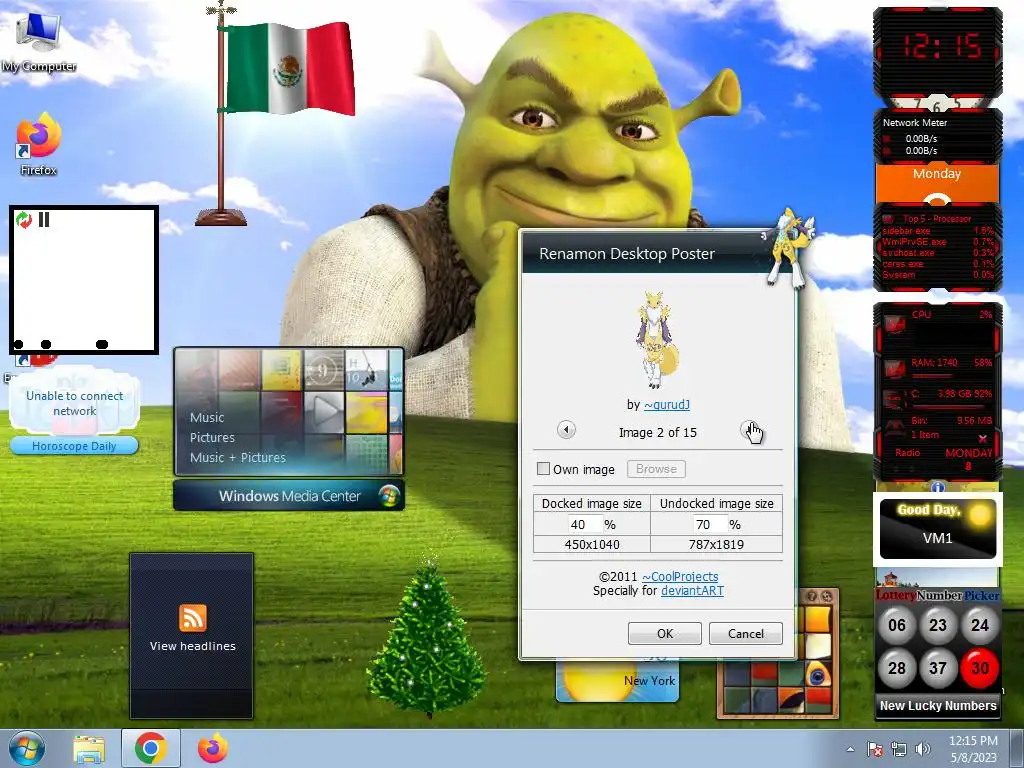Viewport: 1024px width, 768px height.
Task: Pause the white gadget with pause icon
Action: point(44,219)
